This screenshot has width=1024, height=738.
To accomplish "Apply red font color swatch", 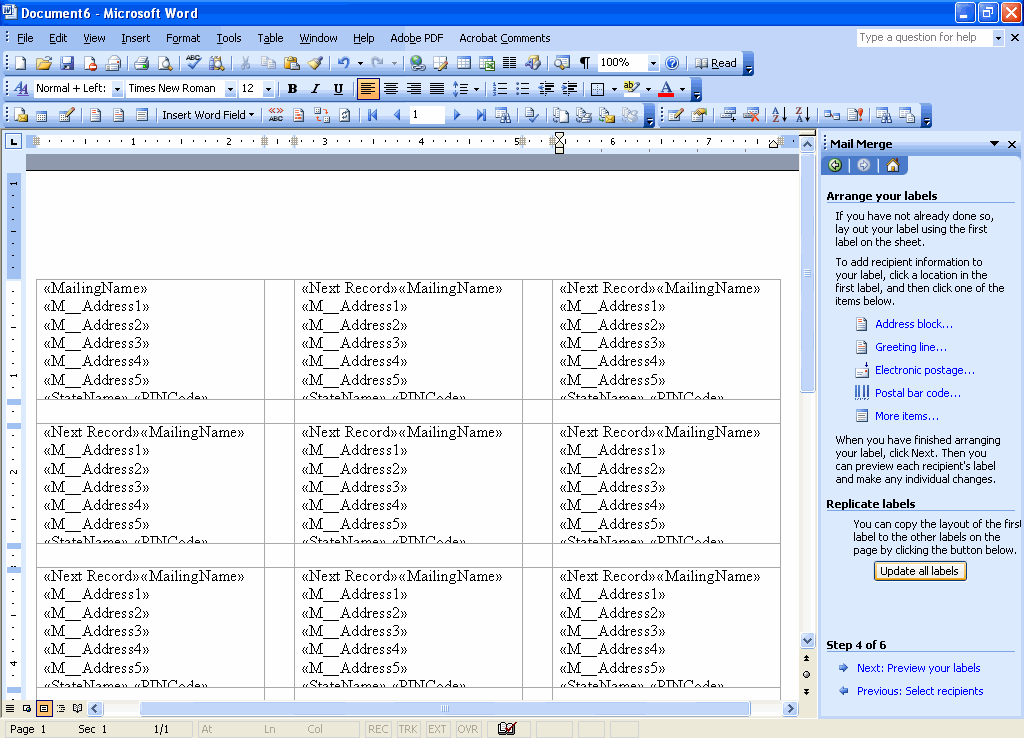I will coord(666,89).
